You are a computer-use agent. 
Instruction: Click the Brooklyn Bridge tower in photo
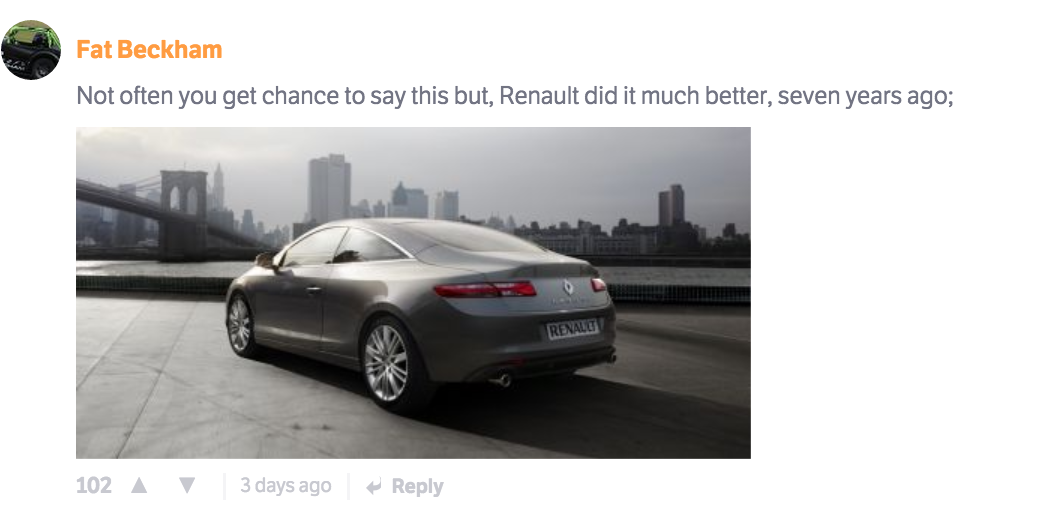pos(182,214)
